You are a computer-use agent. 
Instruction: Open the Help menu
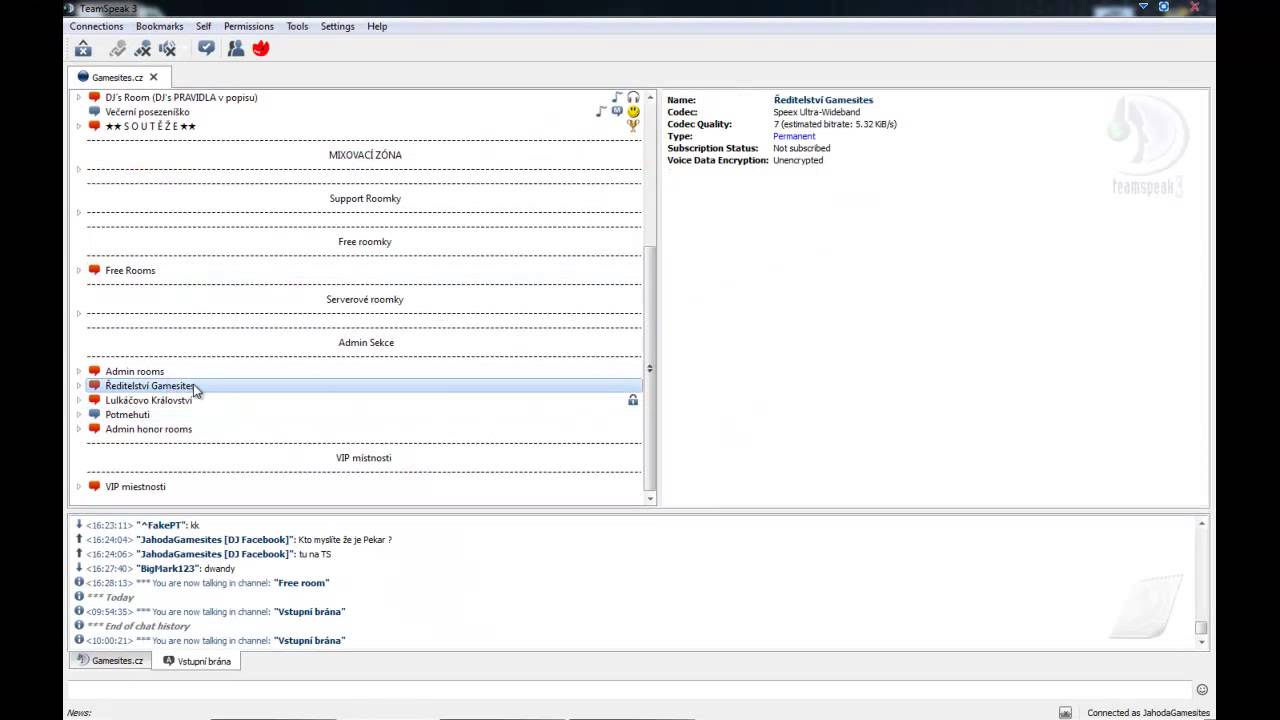(x=377, y=26)
